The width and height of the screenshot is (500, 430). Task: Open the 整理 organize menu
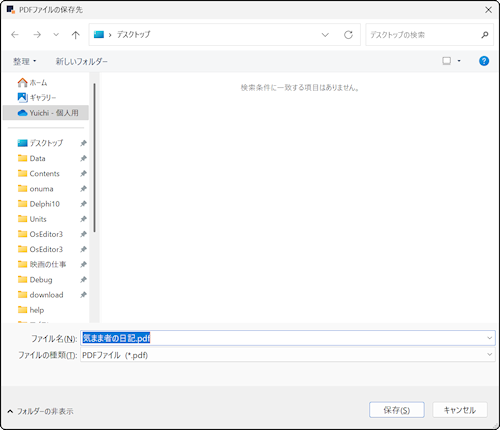point(24,61)
